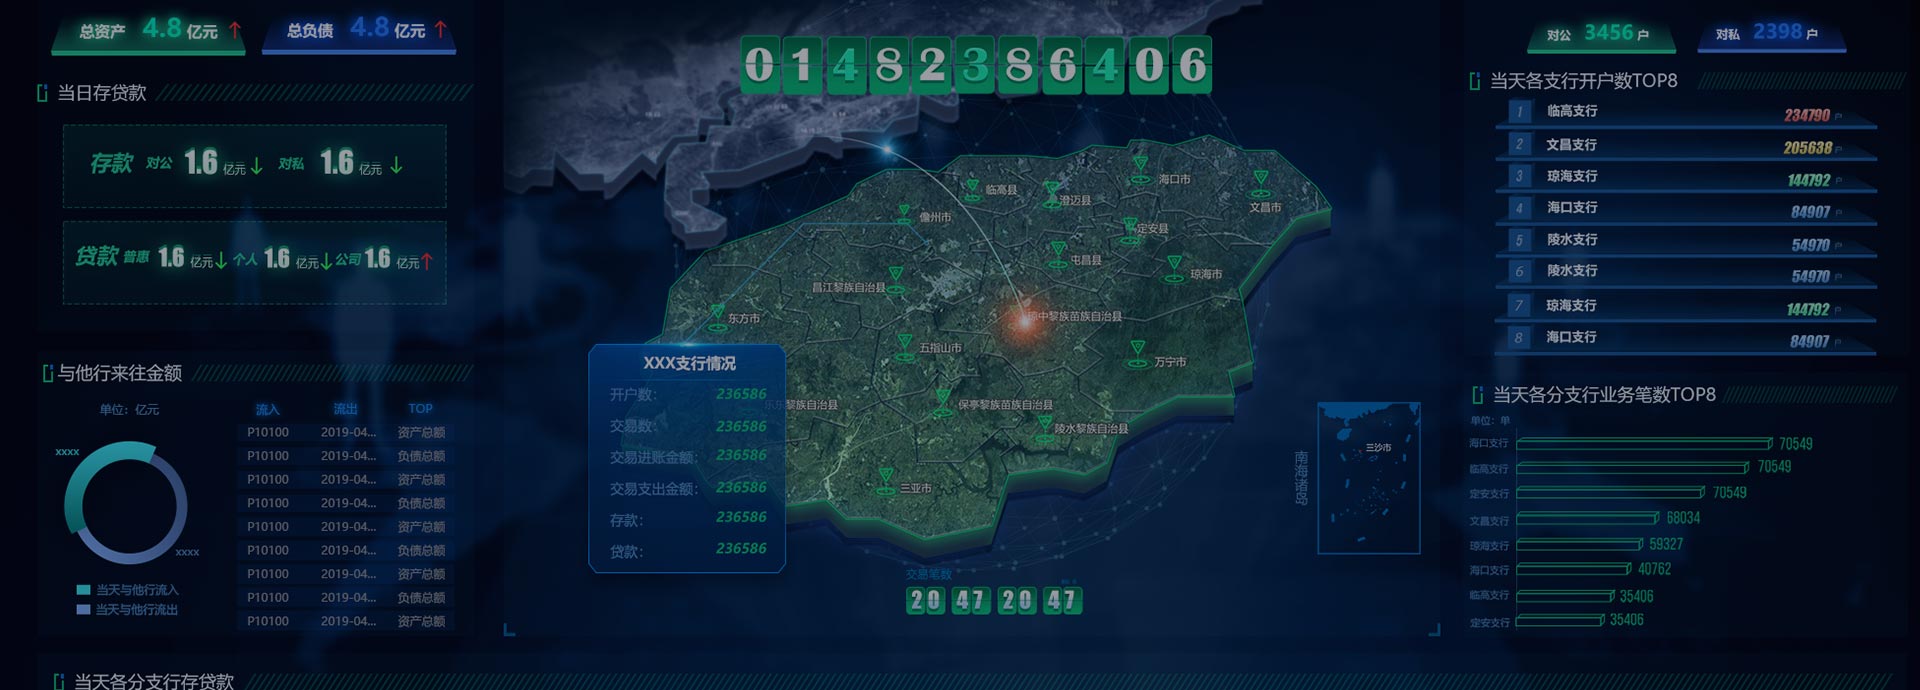
Task: Click the Qionghai (琼海市) map marker
Action: [1174, 268]
